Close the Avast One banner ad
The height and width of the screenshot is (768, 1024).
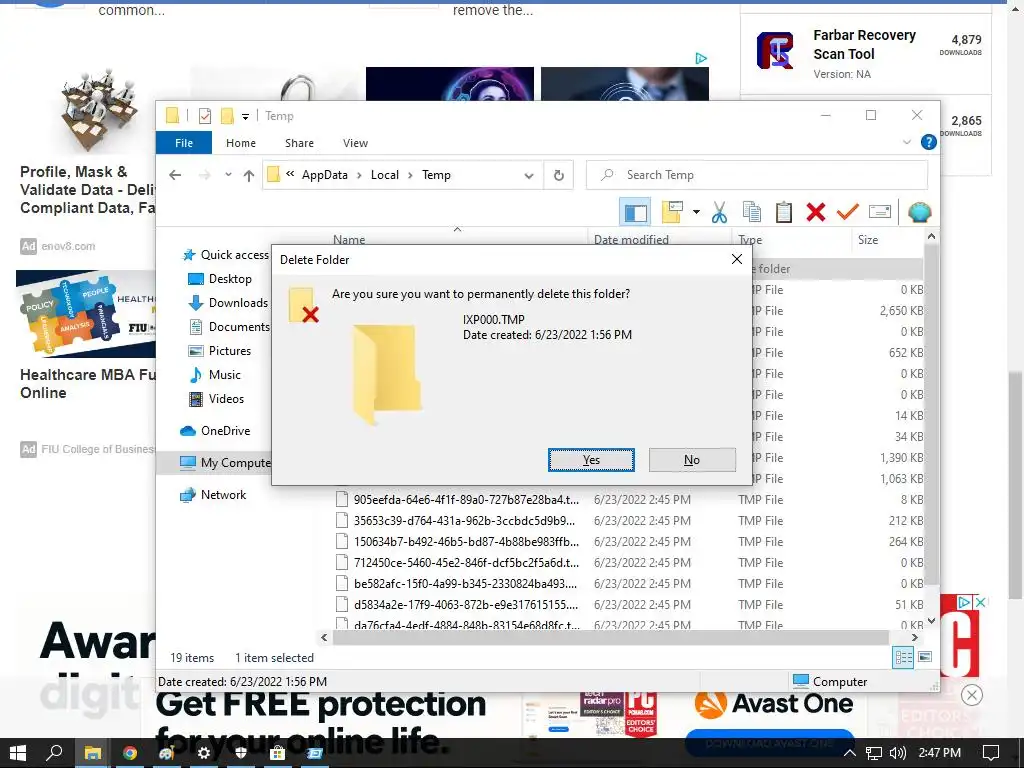click(972, 695)
